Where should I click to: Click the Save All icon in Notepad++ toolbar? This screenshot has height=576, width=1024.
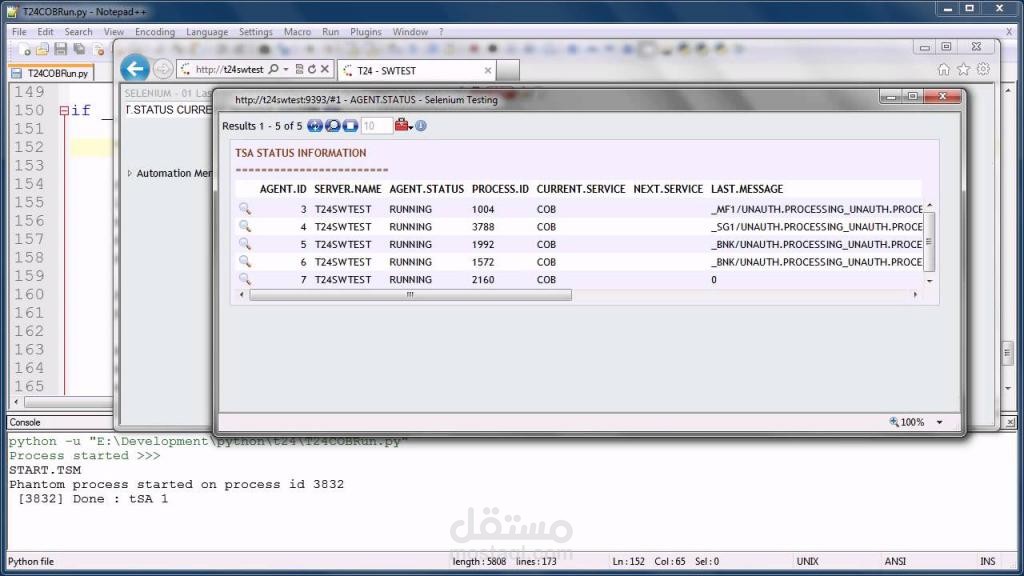(78, 49)
